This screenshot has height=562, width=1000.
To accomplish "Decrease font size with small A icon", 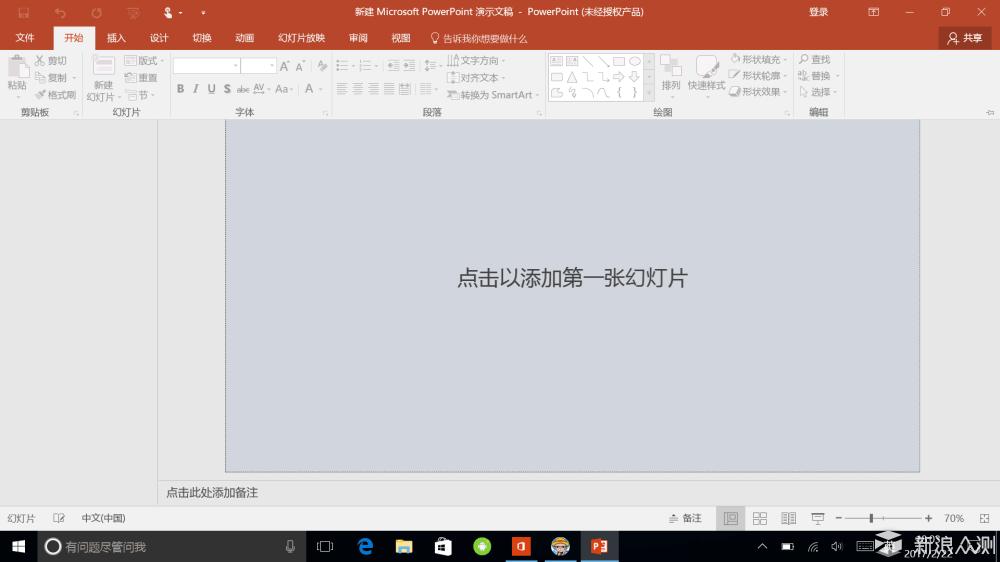I will (x=300, y=66).
